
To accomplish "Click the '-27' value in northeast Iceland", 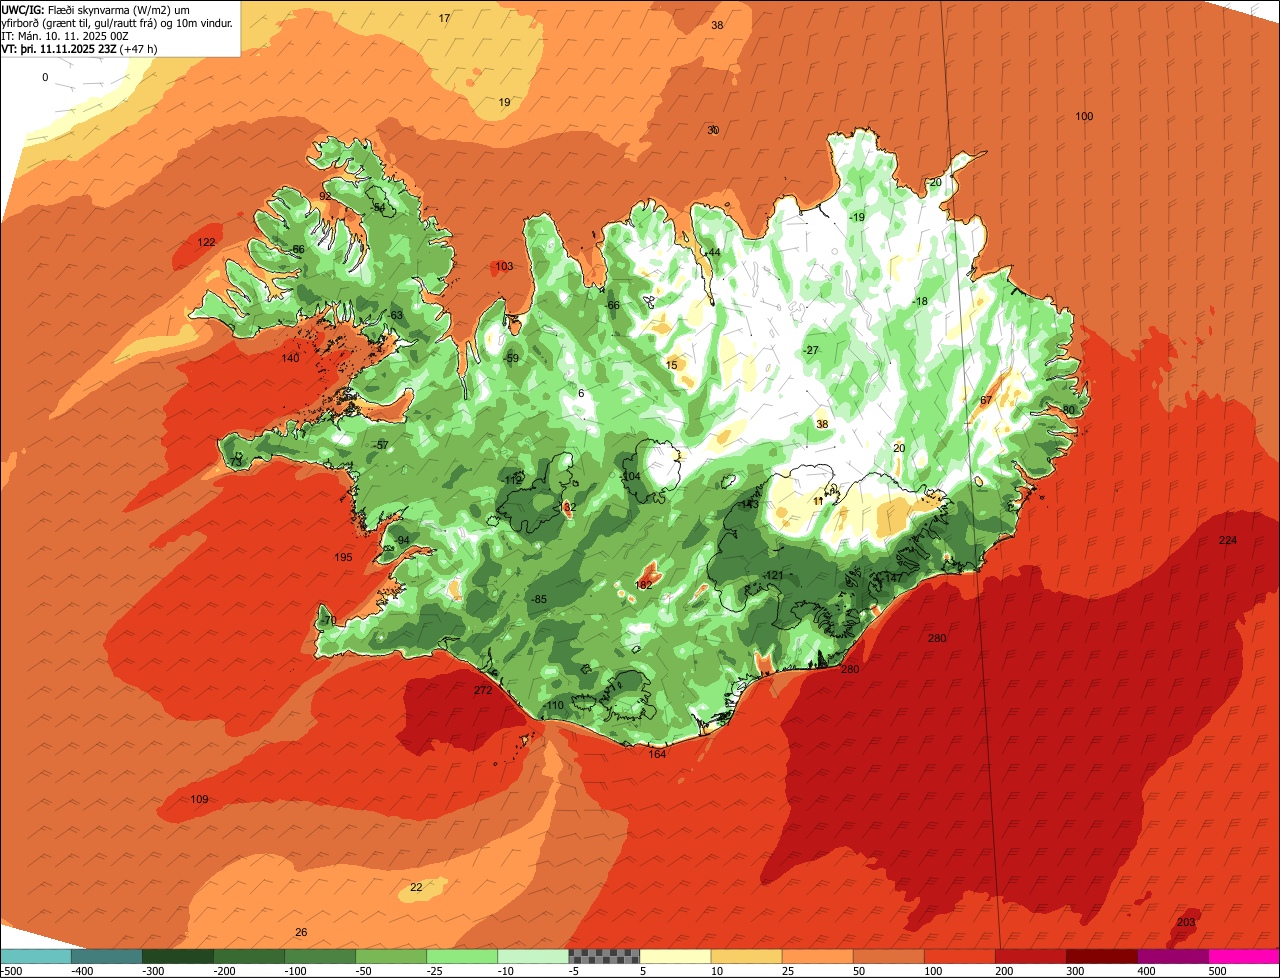I will click(x=810, y=350).
